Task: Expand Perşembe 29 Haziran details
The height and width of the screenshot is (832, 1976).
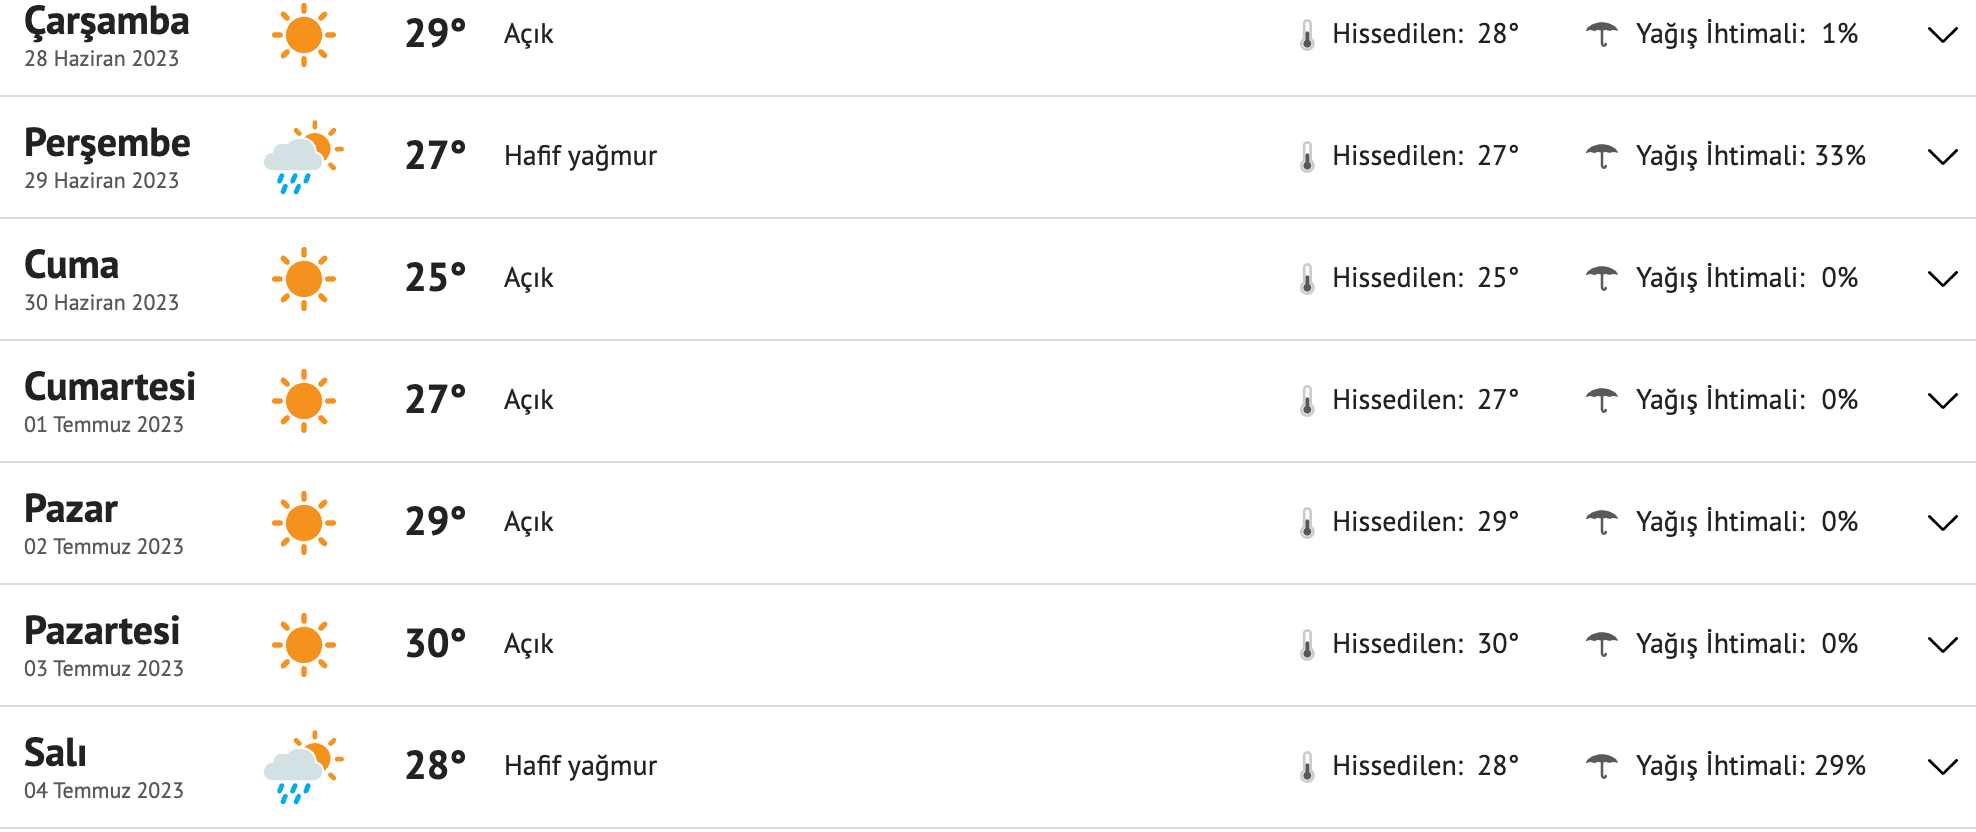Action: [1942, 158]
